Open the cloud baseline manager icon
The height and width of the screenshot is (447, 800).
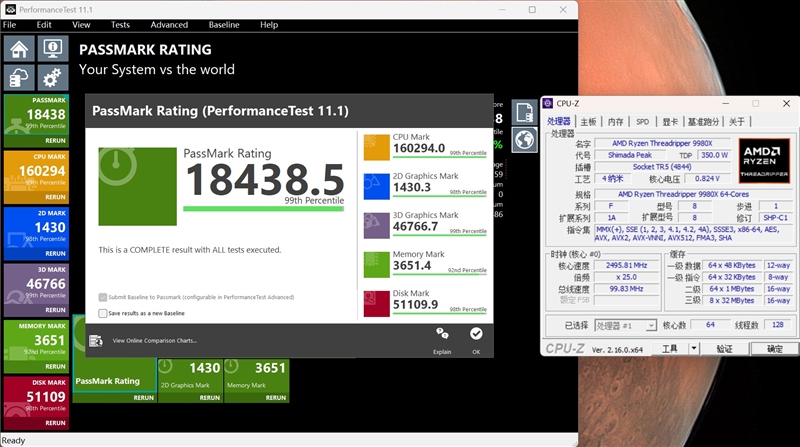coord(19,78)
